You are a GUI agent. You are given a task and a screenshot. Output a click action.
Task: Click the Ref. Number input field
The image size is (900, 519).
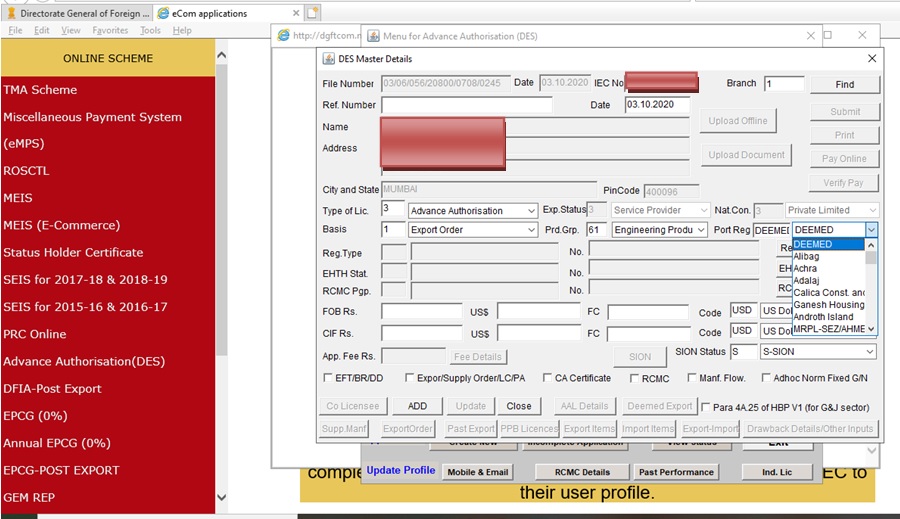[467, 104]
